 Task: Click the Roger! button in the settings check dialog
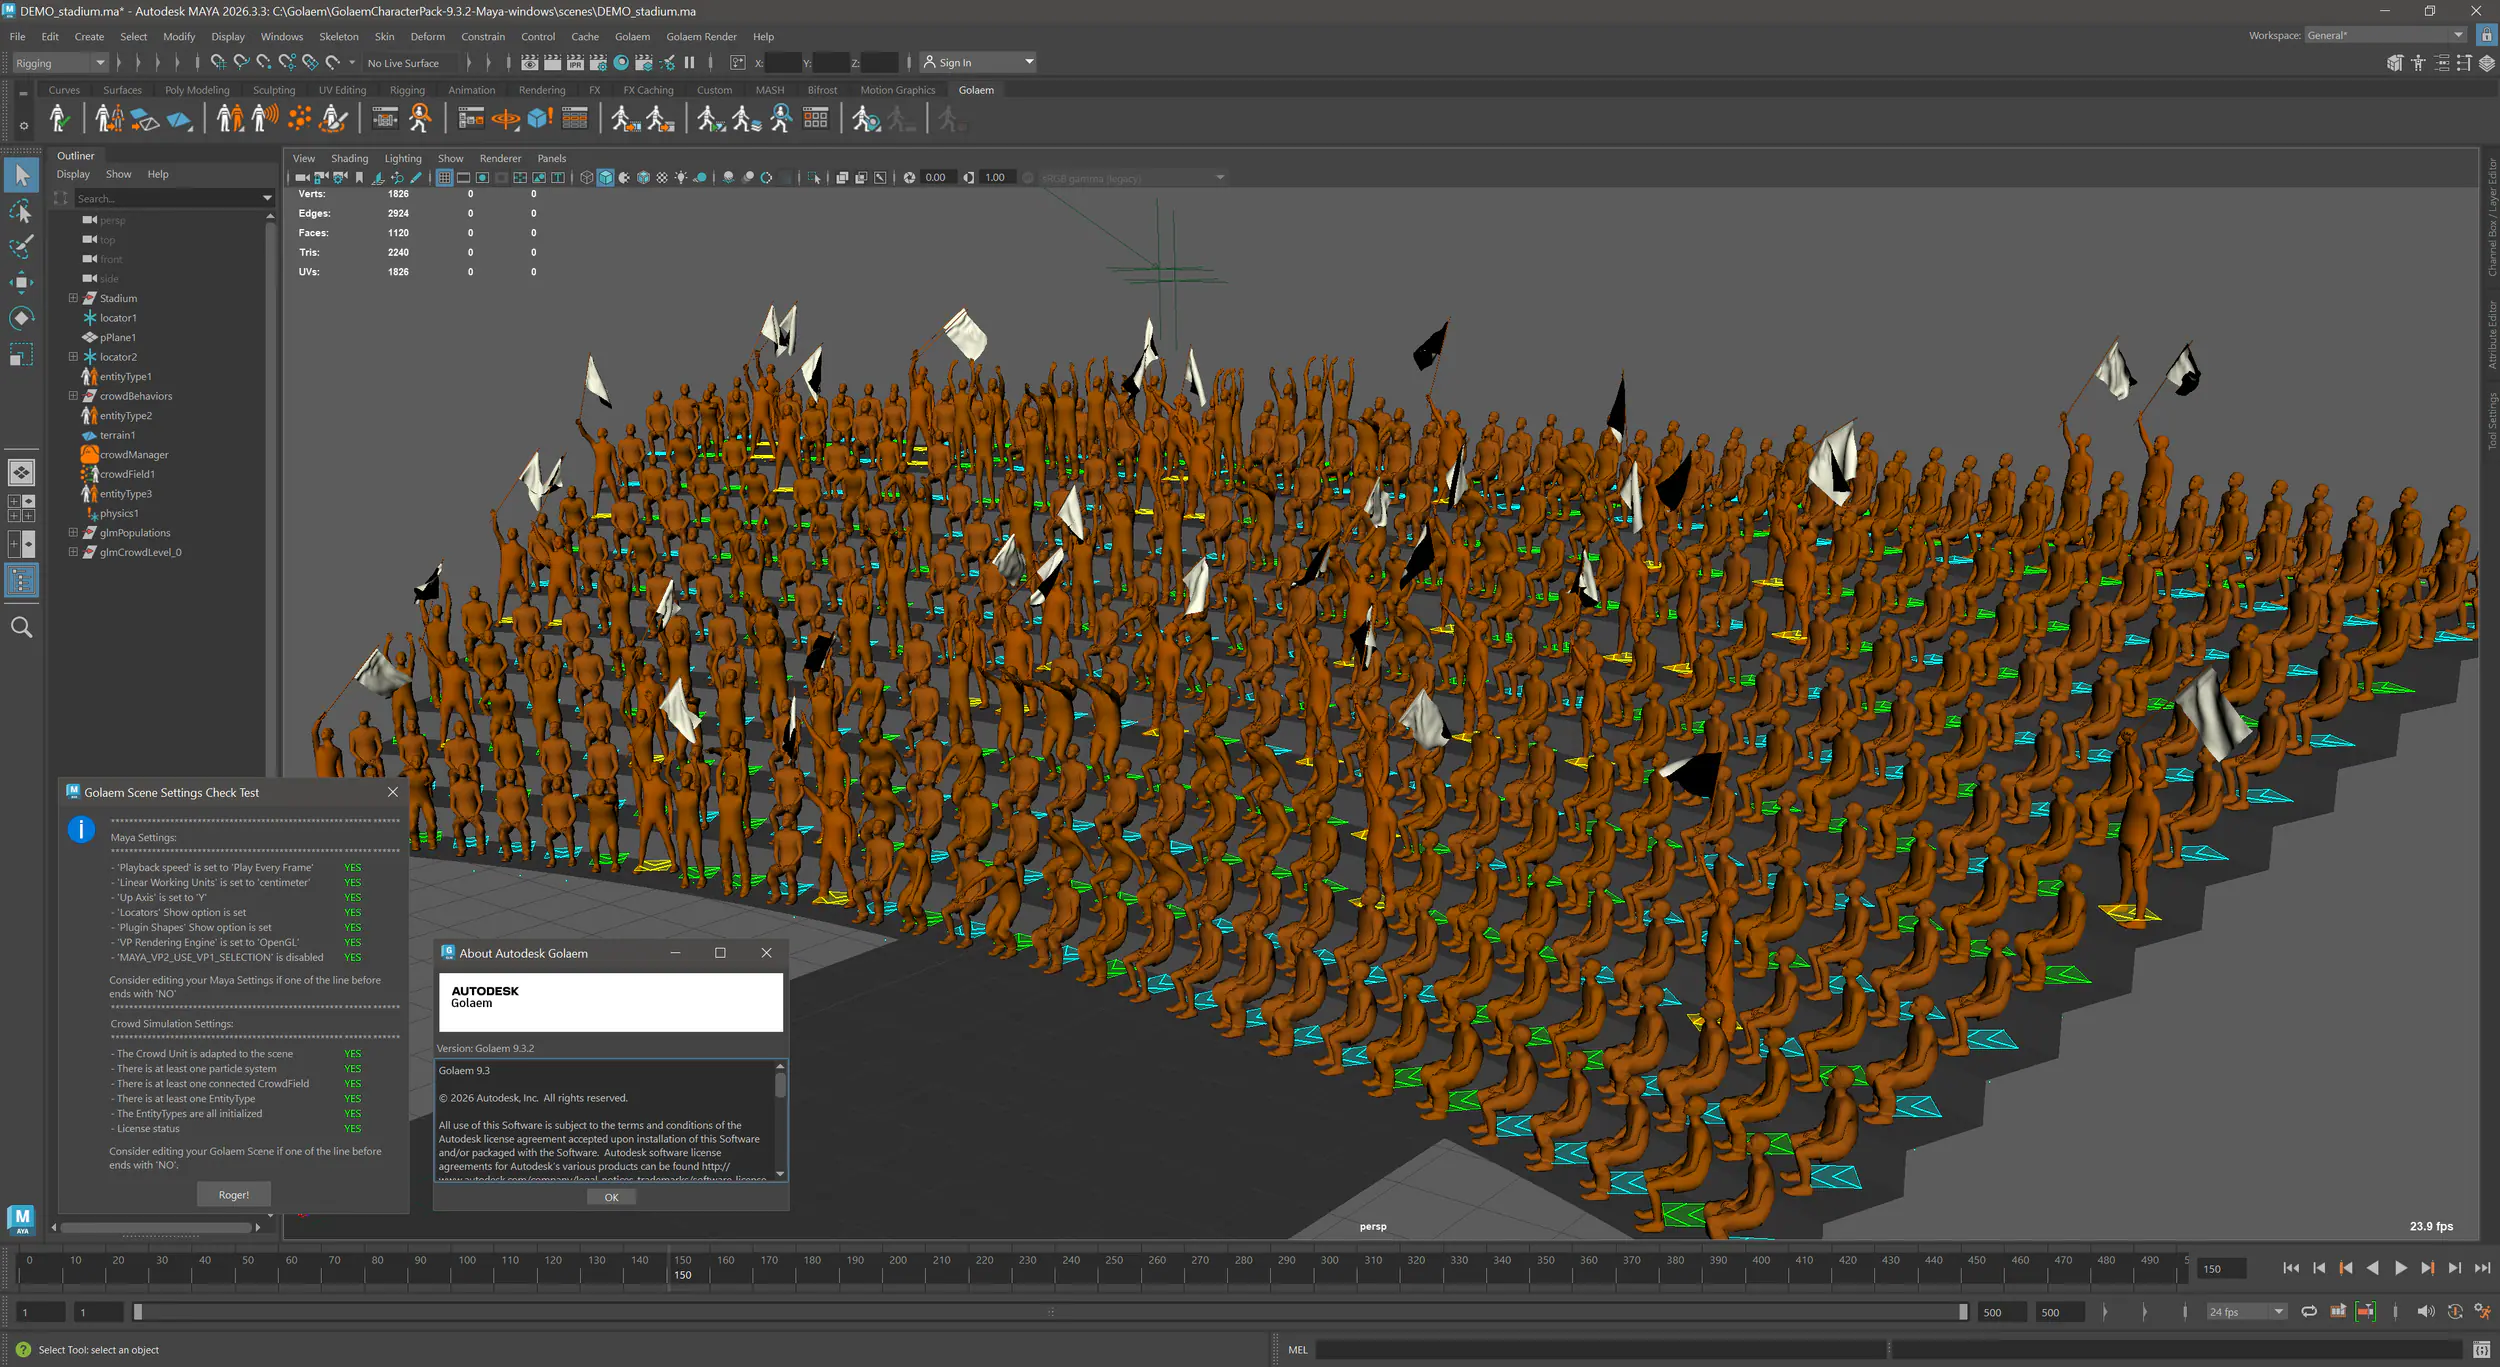pyautogui.click(x=234, y=1195)
